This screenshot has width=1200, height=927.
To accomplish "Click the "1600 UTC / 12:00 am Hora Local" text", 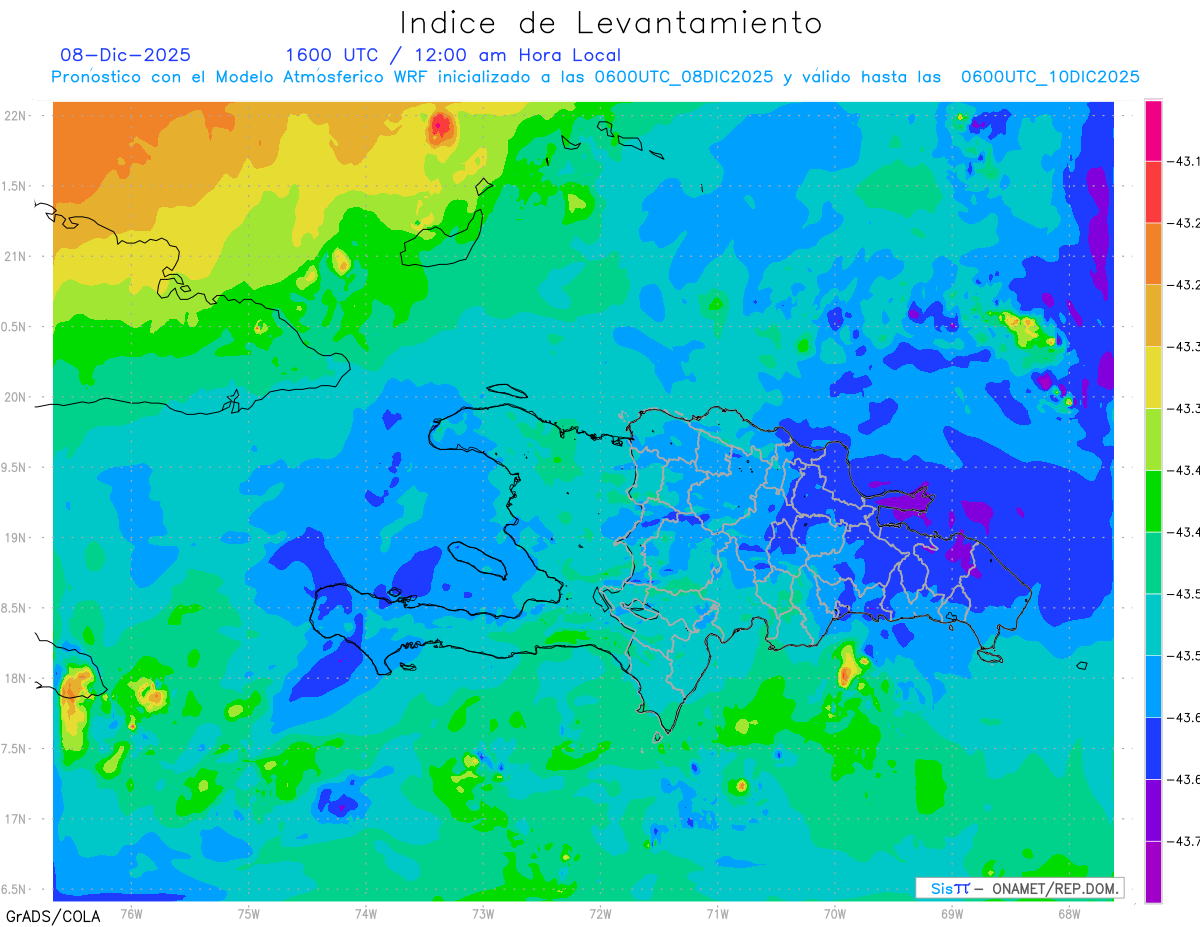I will pos(453,55).
